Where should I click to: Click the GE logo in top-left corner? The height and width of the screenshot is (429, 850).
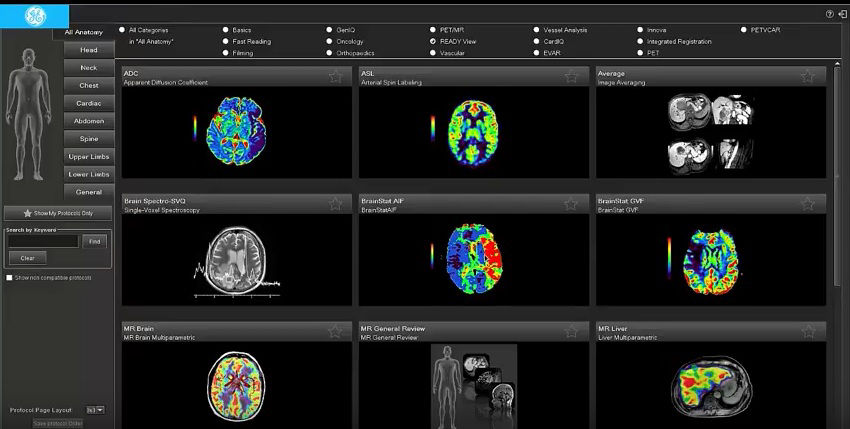pos(35,17)
